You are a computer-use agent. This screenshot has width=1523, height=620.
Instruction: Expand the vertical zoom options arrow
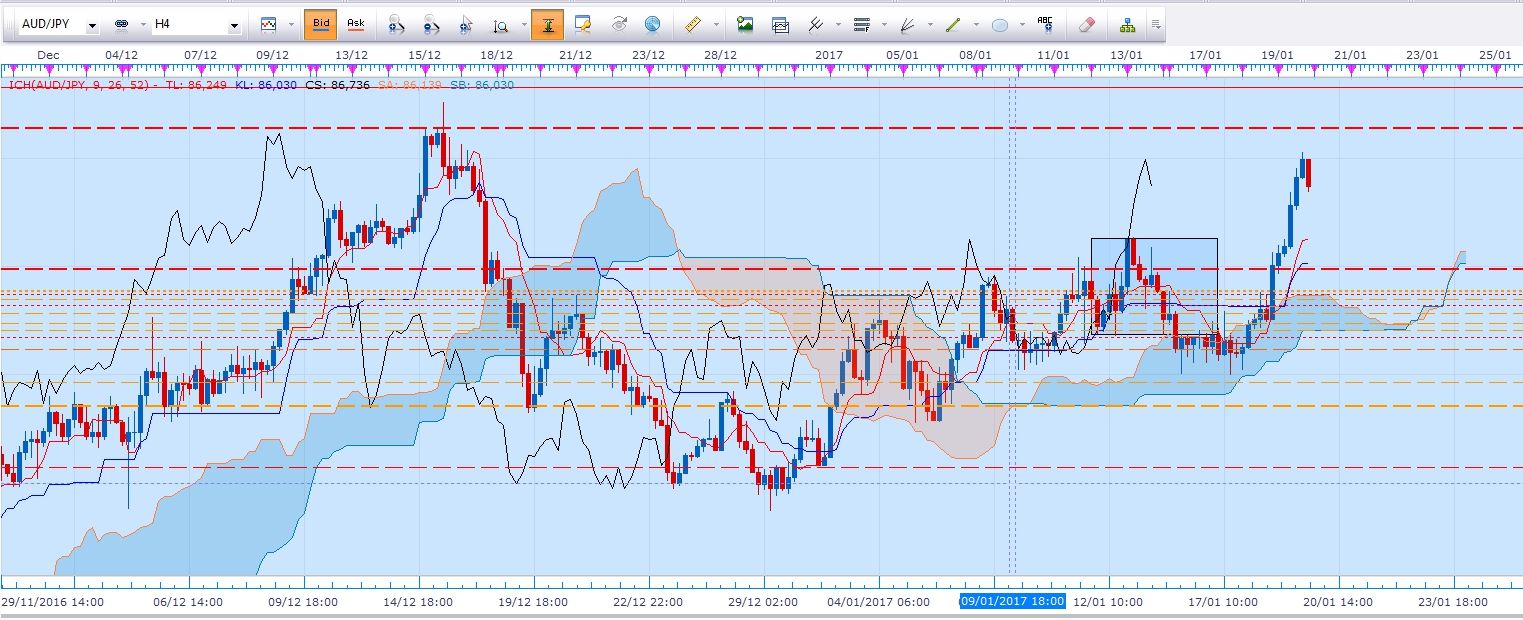[x=523, y=23]
